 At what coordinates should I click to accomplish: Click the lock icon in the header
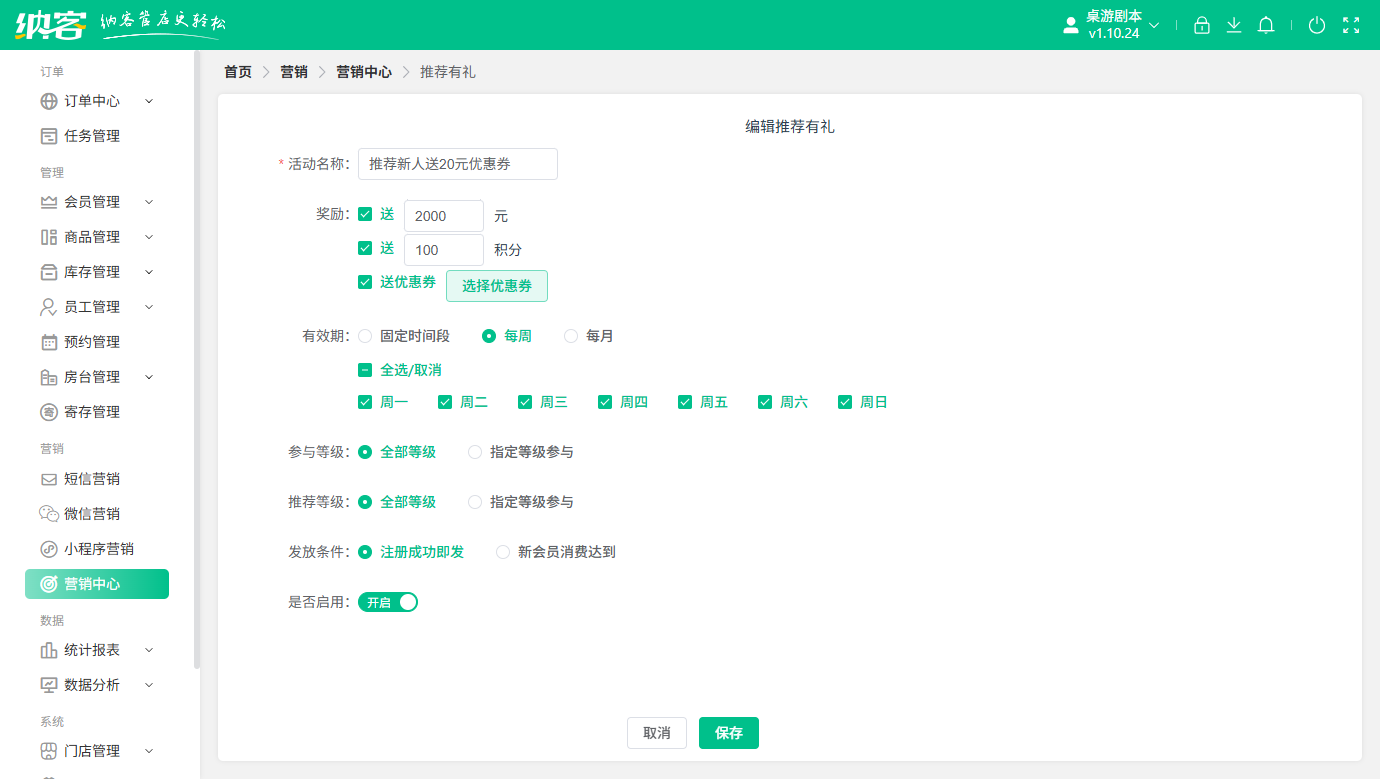tap(1202, 25)
